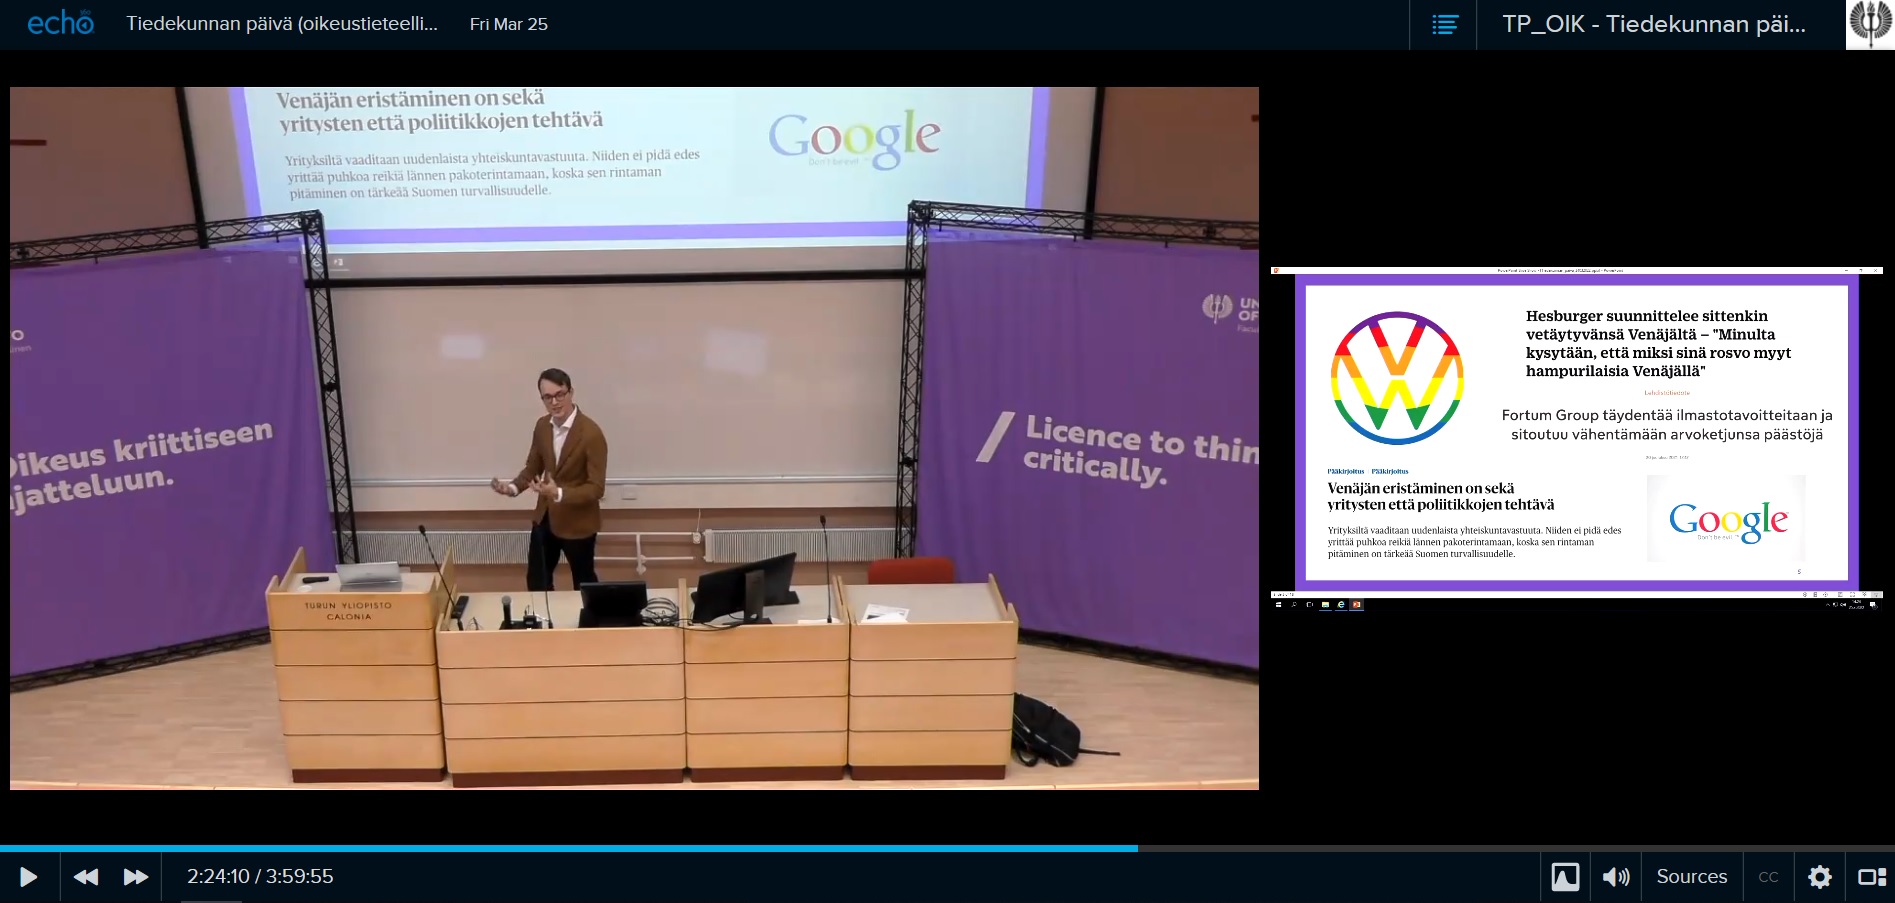The height and width of the screenshot is (903, 1895).
Task: Click the echo360 logo
Action: click(x=60, y=24)
